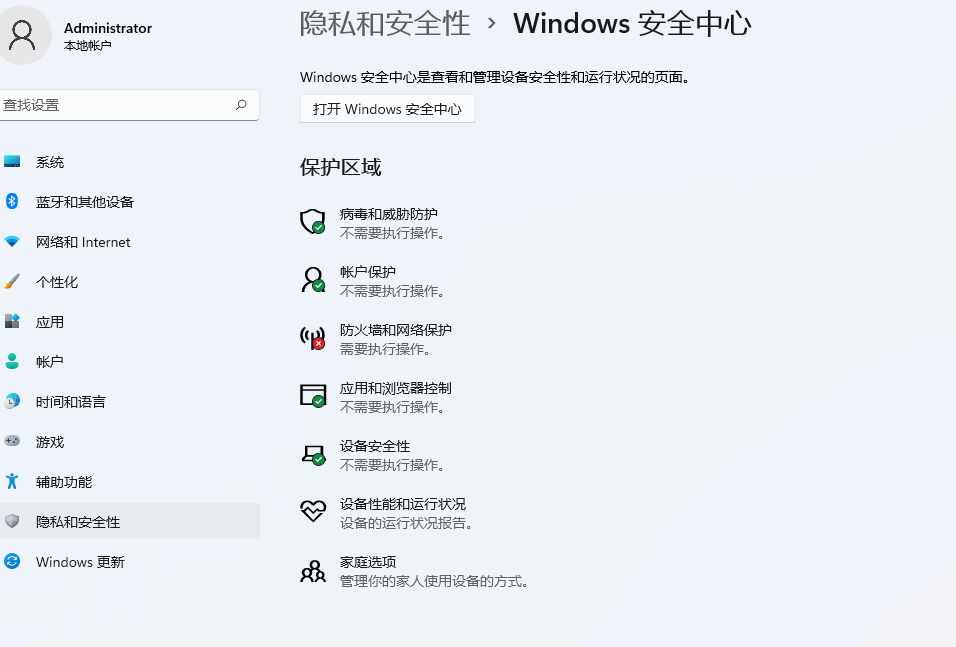
Task: Click the 个性化 paintbrush icon
Action: [12, 281]
